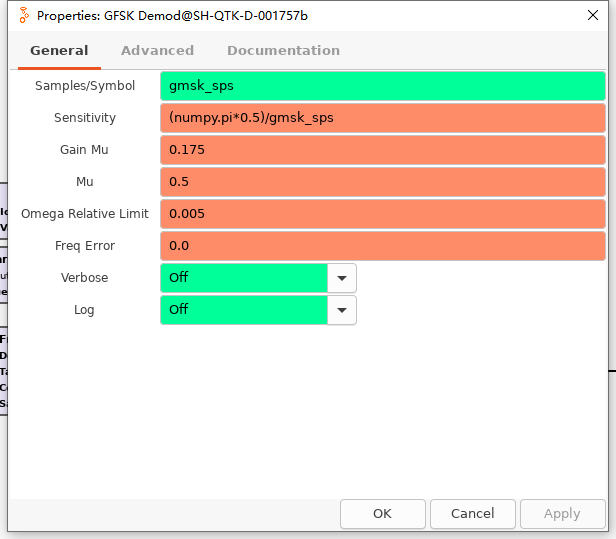The width and height of the screenshot is (616, 539).
Task: Click the Cancel button
Action: click(473, 514)
